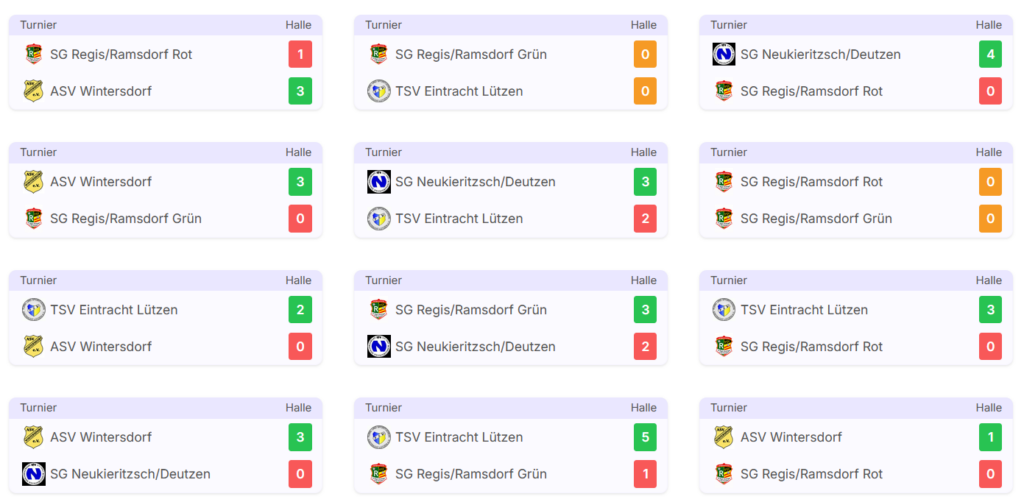
Task: Select ASV Wintersdorf name in match against Regis/Ramsdorf Grün
Action: (101, 182)
